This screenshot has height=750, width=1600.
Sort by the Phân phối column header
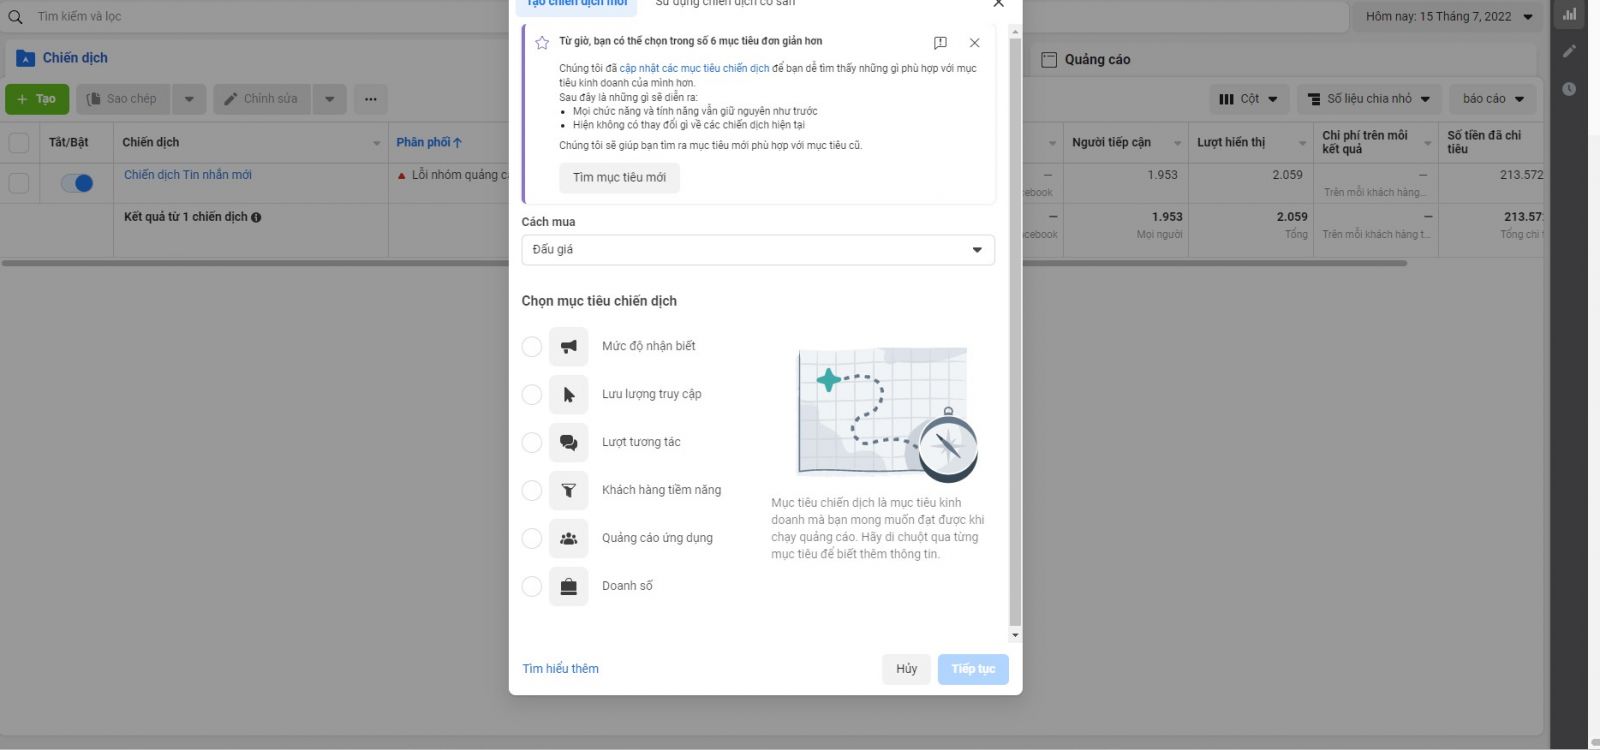(x=429, y=142)
